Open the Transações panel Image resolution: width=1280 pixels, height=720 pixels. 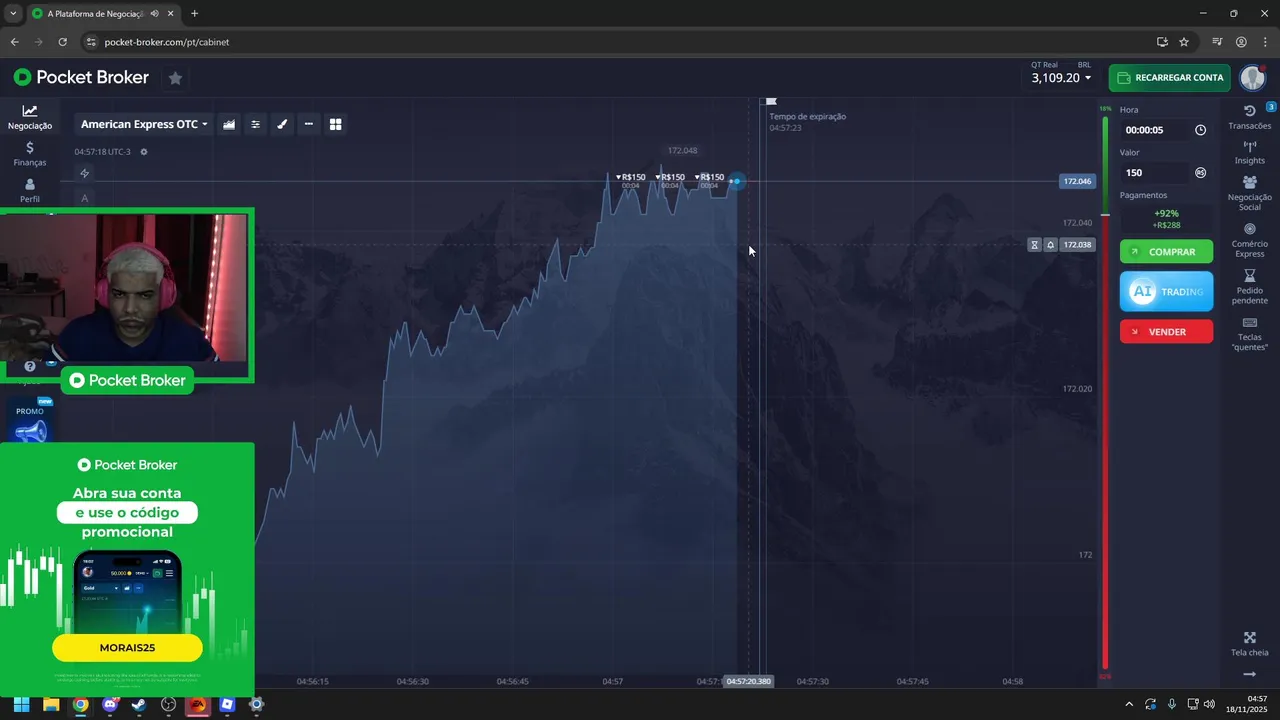pyautogui.click(x=1250, y=117)
